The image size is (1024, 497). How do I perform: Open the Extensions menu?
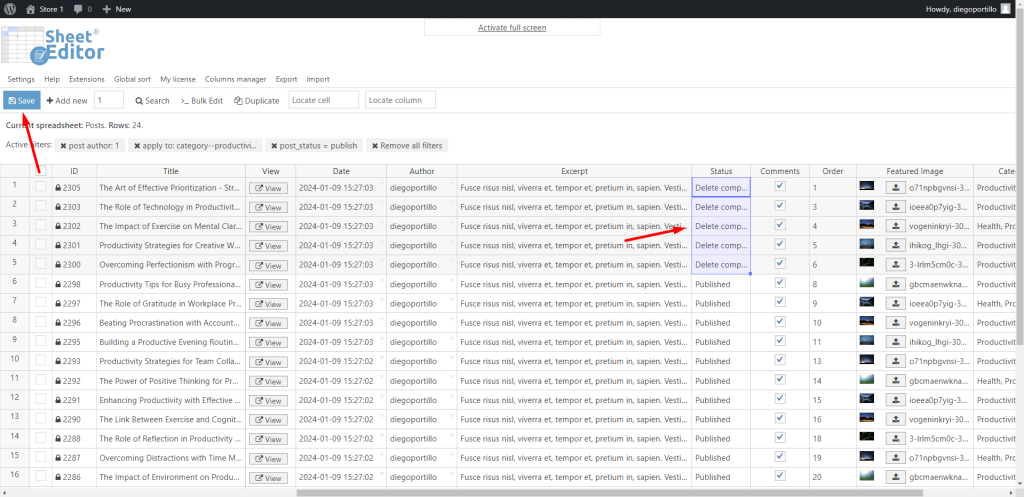[x=87, y=79]
